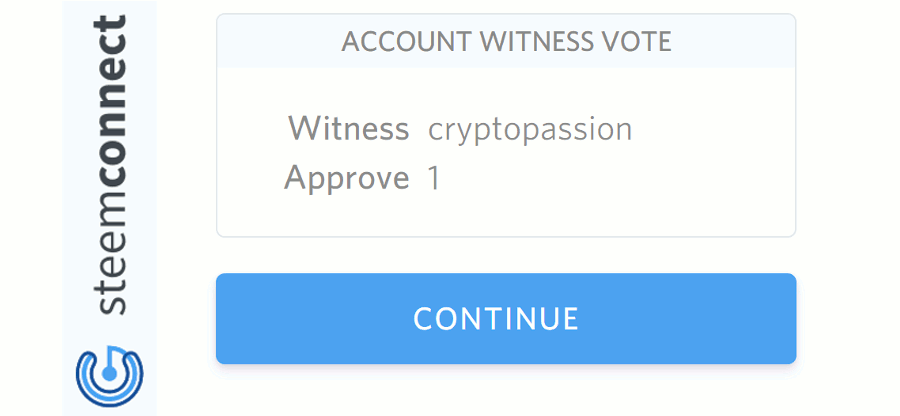This screenshot has width=900, height=416.
Task: Click the steemconnect circular logo icon
Action: [109, 375]
